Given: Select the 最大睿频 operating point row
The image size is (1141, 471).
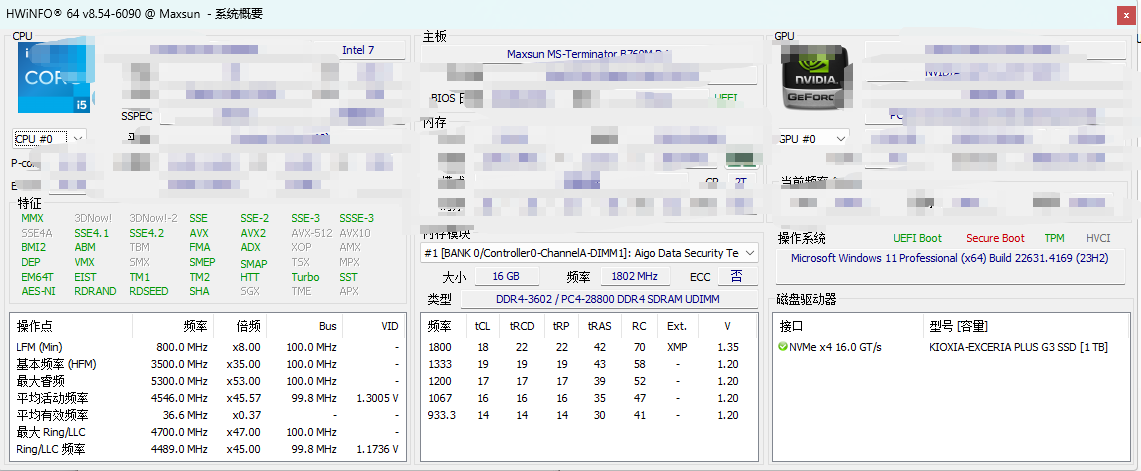Looking at the screenshot, I should pos(207,381).
